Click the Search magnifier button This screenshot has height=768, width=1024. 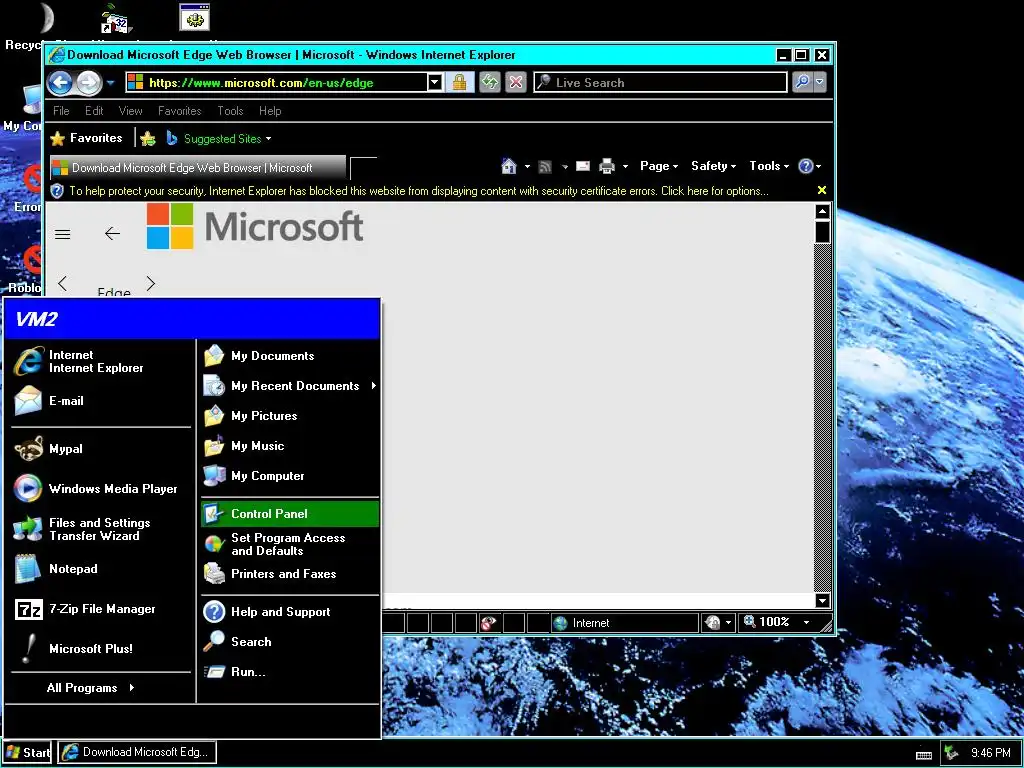pyautogui.click(x=802, y=82)
